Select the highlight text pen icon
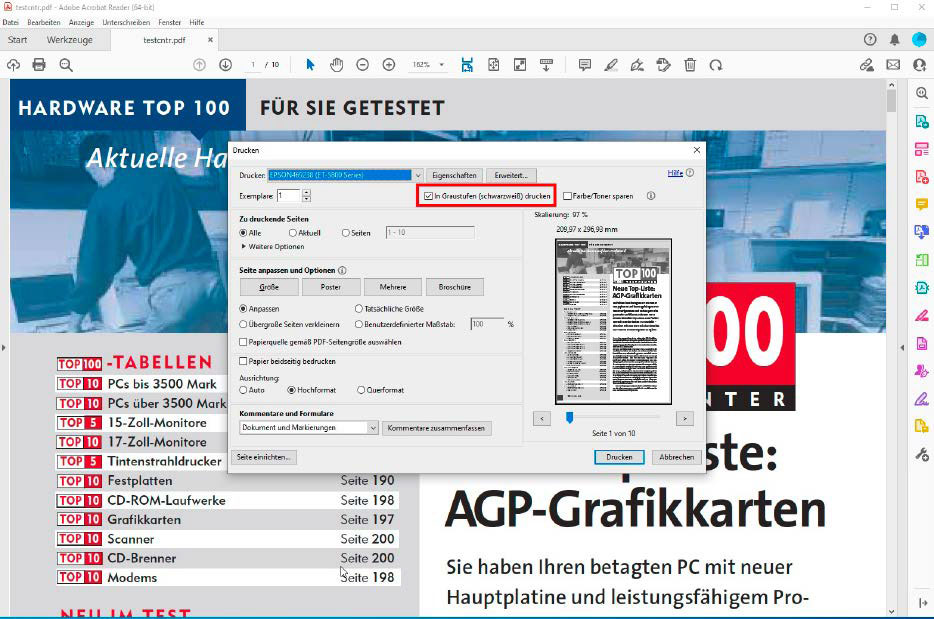Screen dimensions: 934x619 pos(611,65)
